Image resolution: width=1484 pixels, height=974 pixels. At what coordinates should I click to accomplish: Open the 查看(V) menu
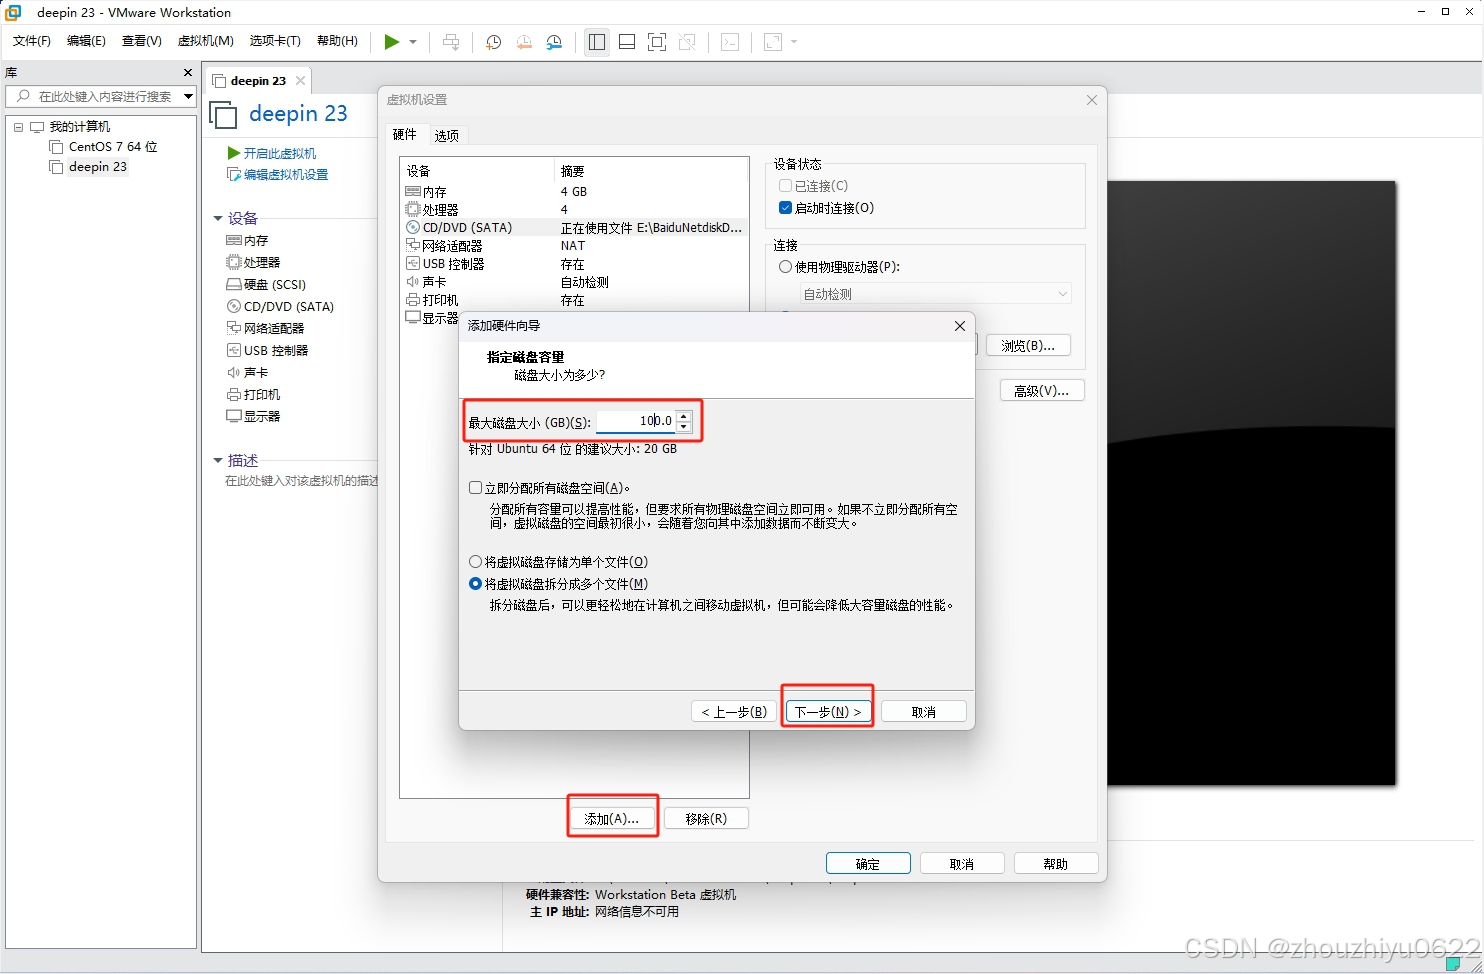142,41
